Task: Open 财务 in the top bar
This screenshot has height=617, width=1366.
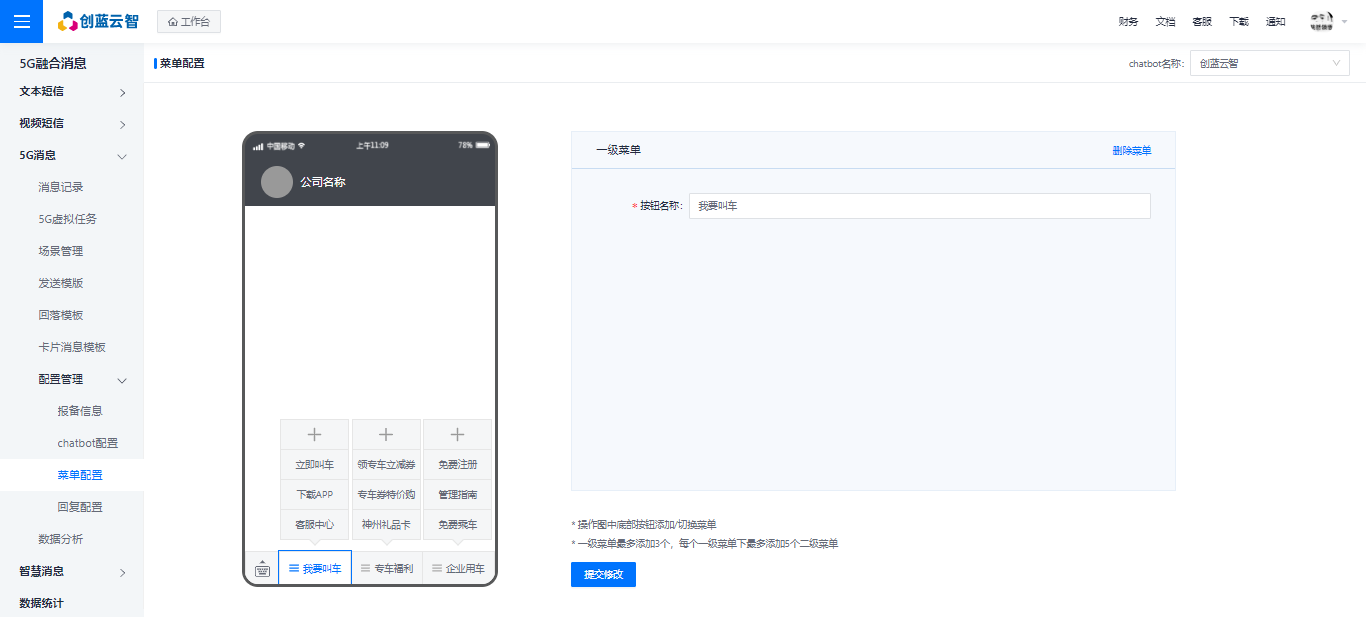Action: (x=1128, y=22)
